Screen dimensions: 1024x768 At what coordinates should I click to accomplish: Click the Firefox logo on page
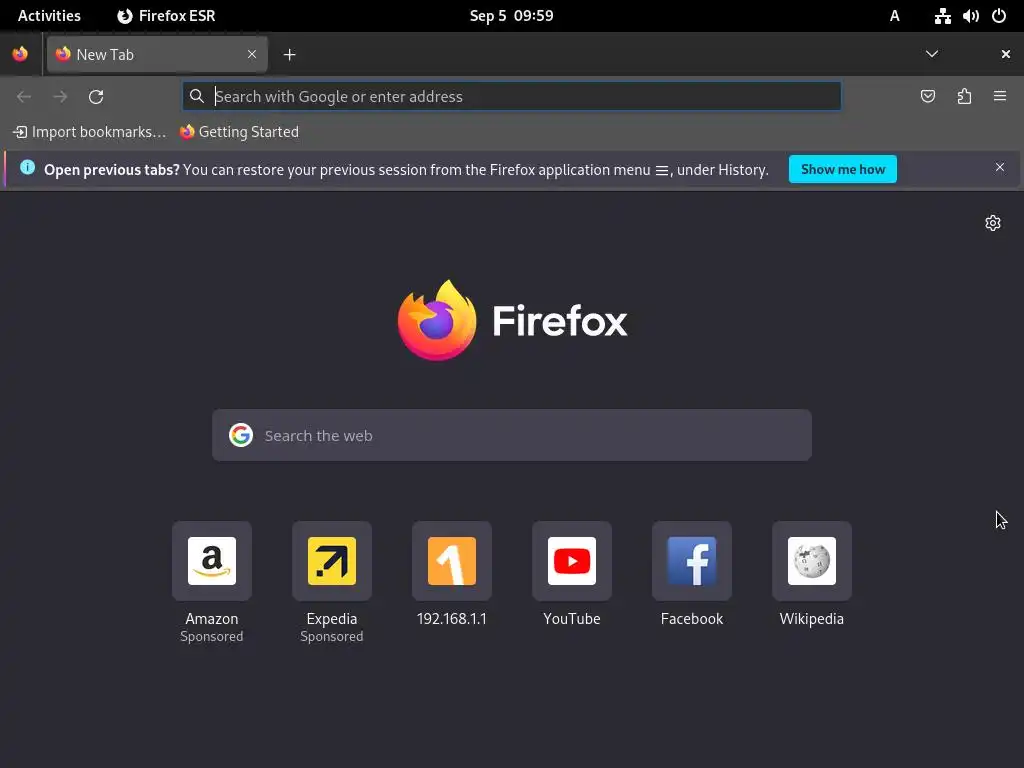tap(512, 321)
